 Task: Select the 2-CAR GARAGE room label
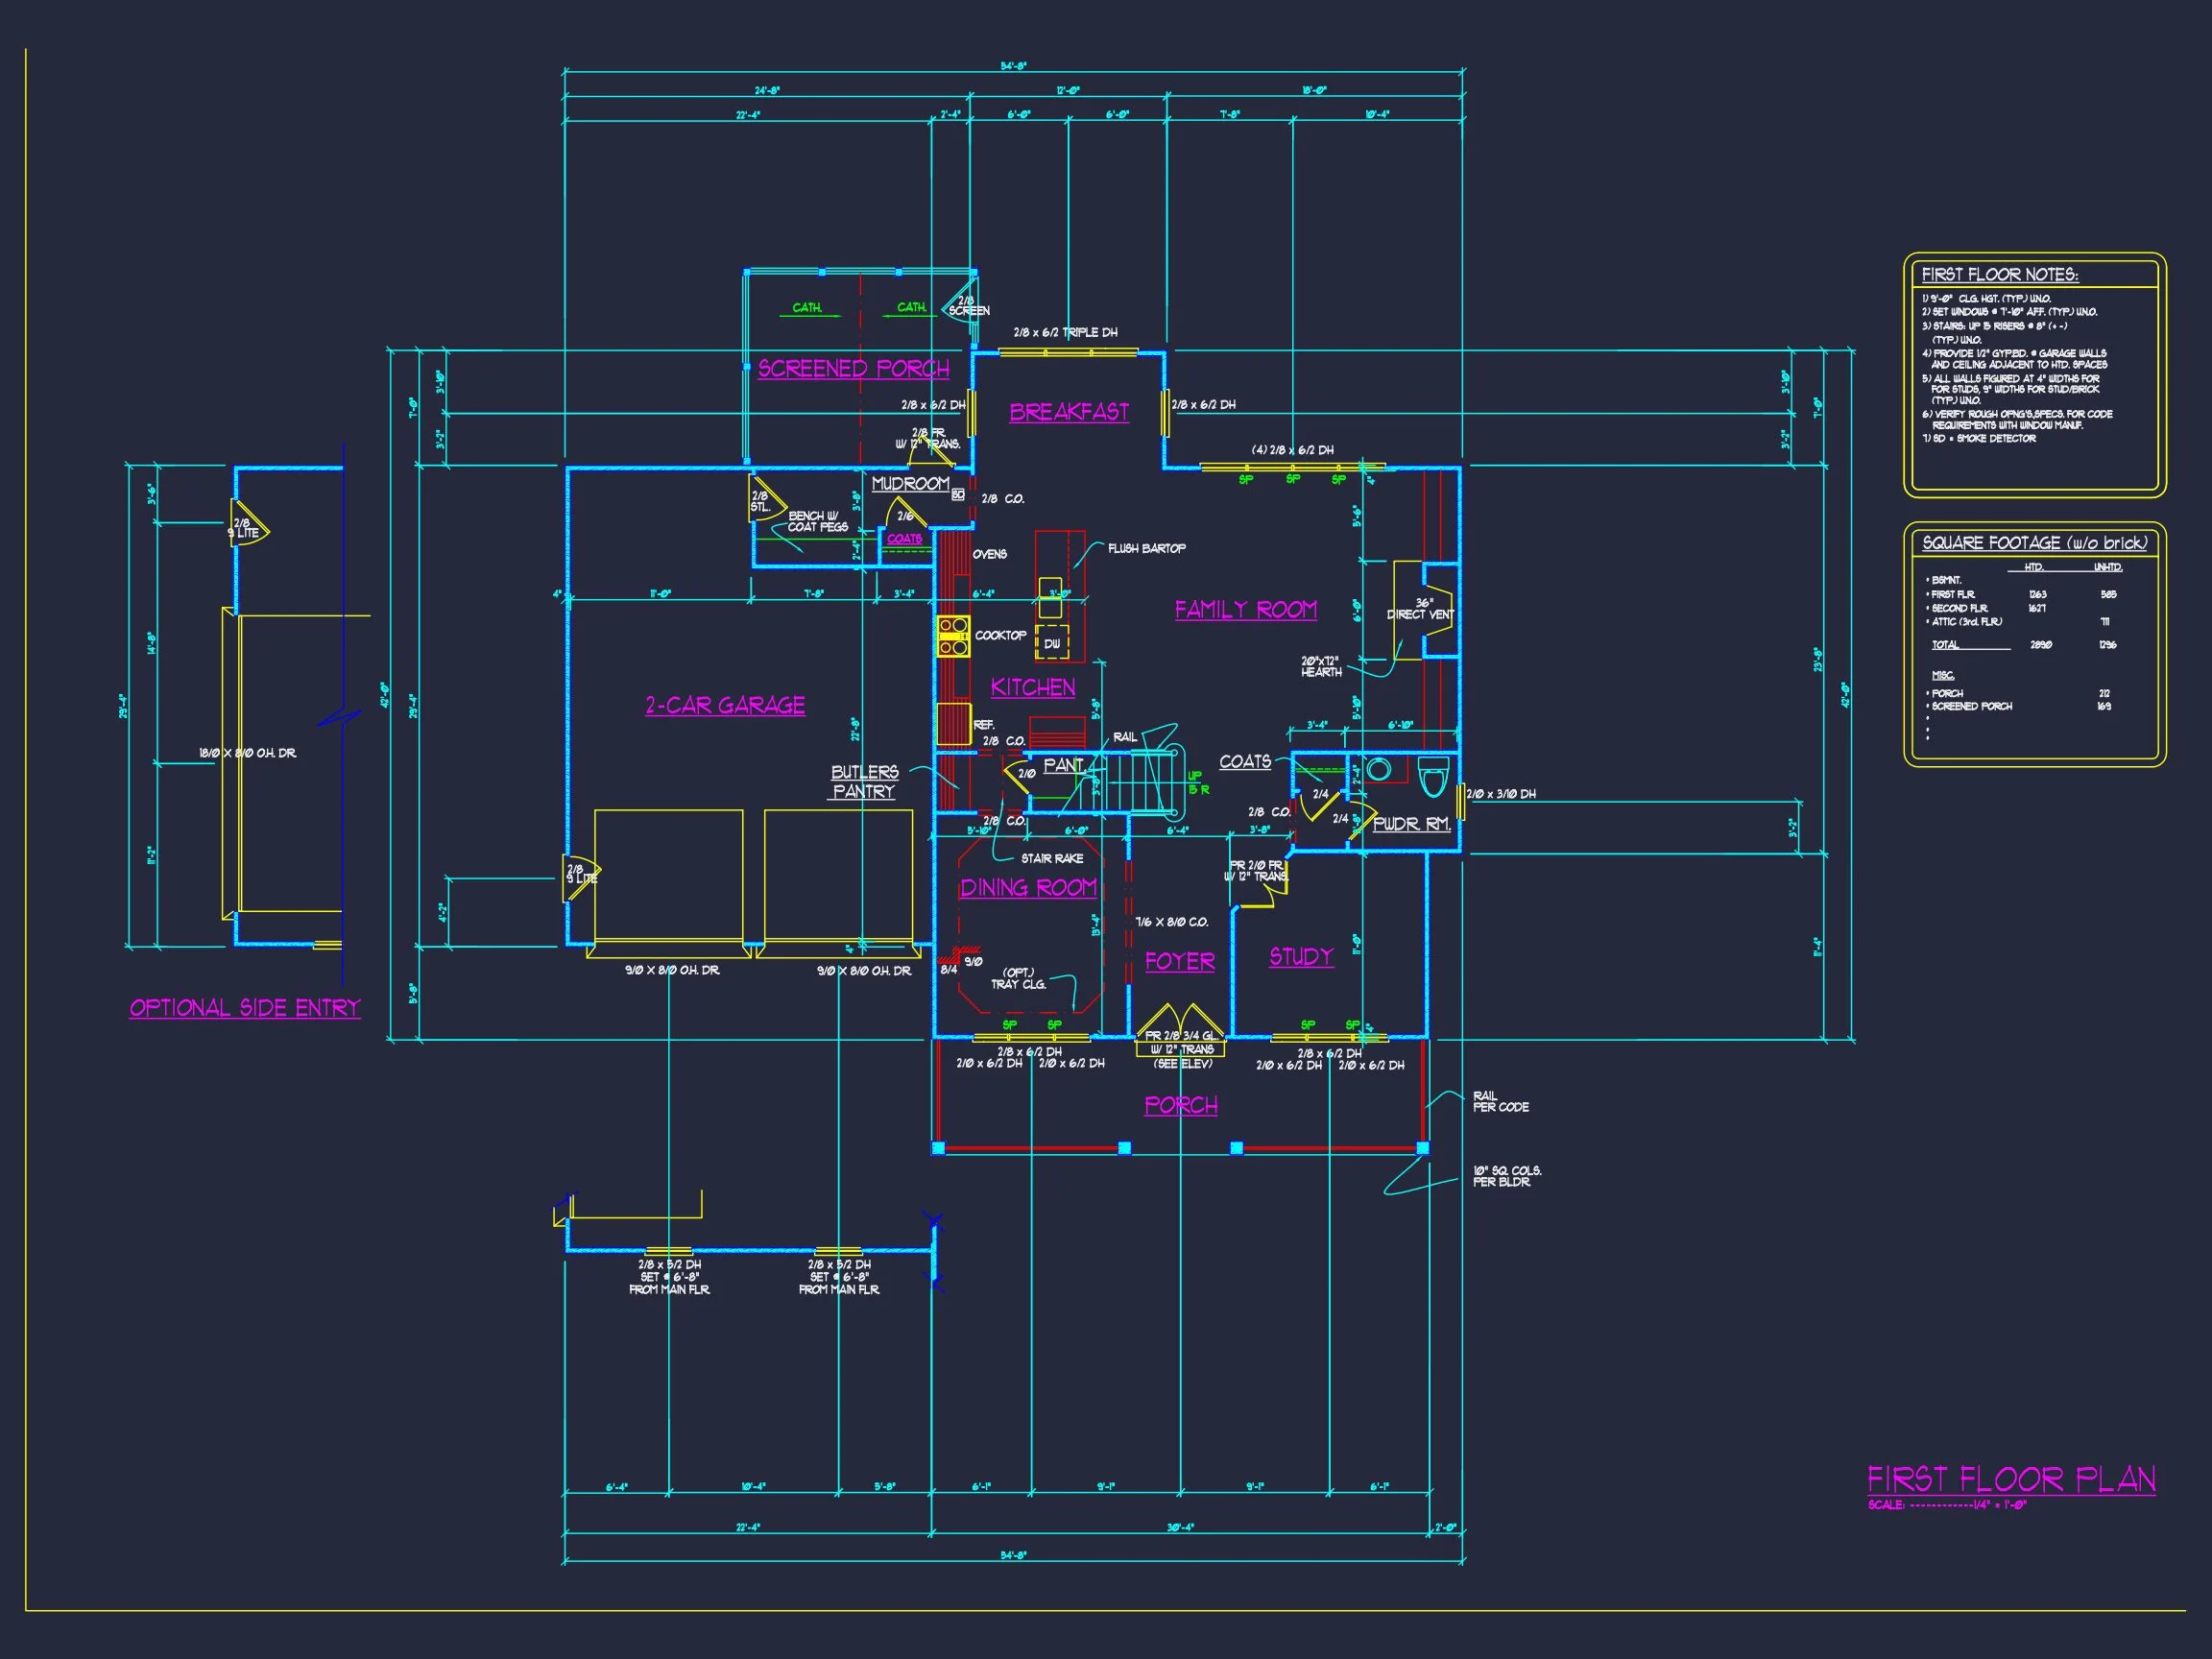point(725,705)
